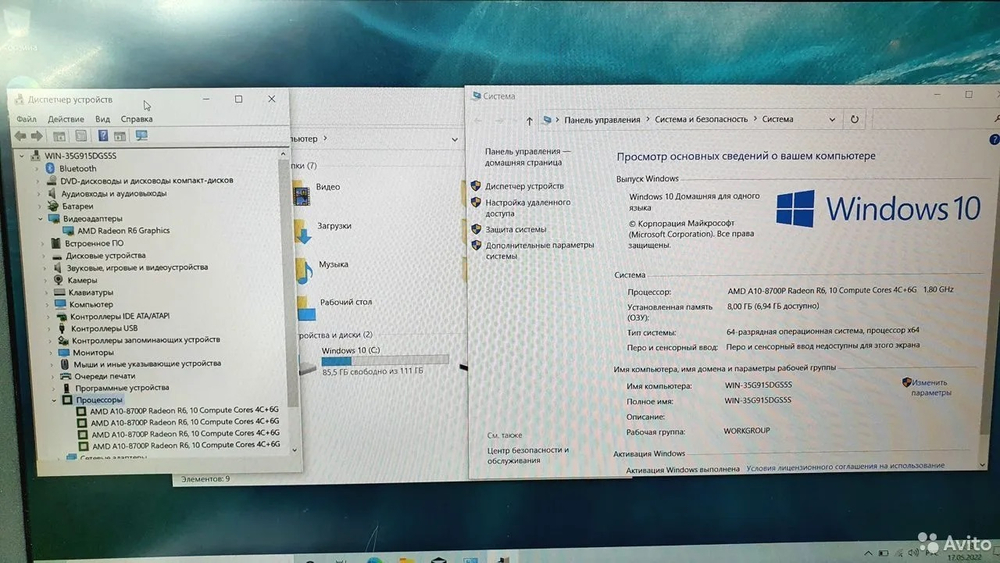Collapse the Процессоры category
This screenshot has width=1000, height=563.
54,400
